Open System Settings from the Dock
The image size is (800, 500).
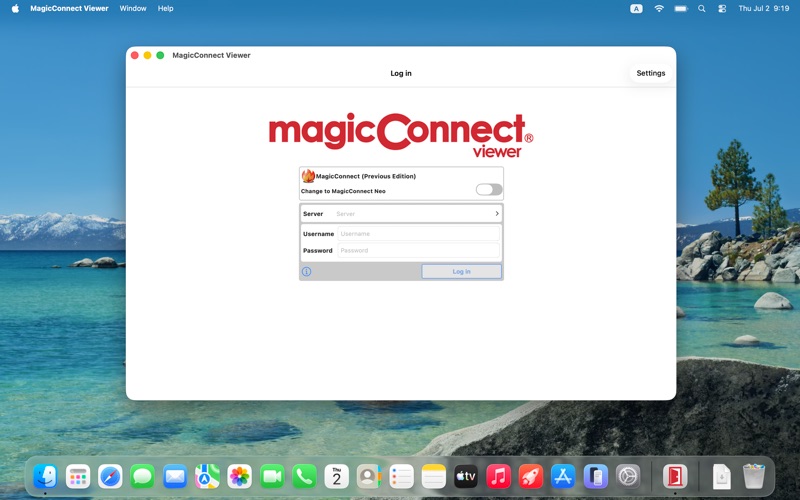click(628, 477)
